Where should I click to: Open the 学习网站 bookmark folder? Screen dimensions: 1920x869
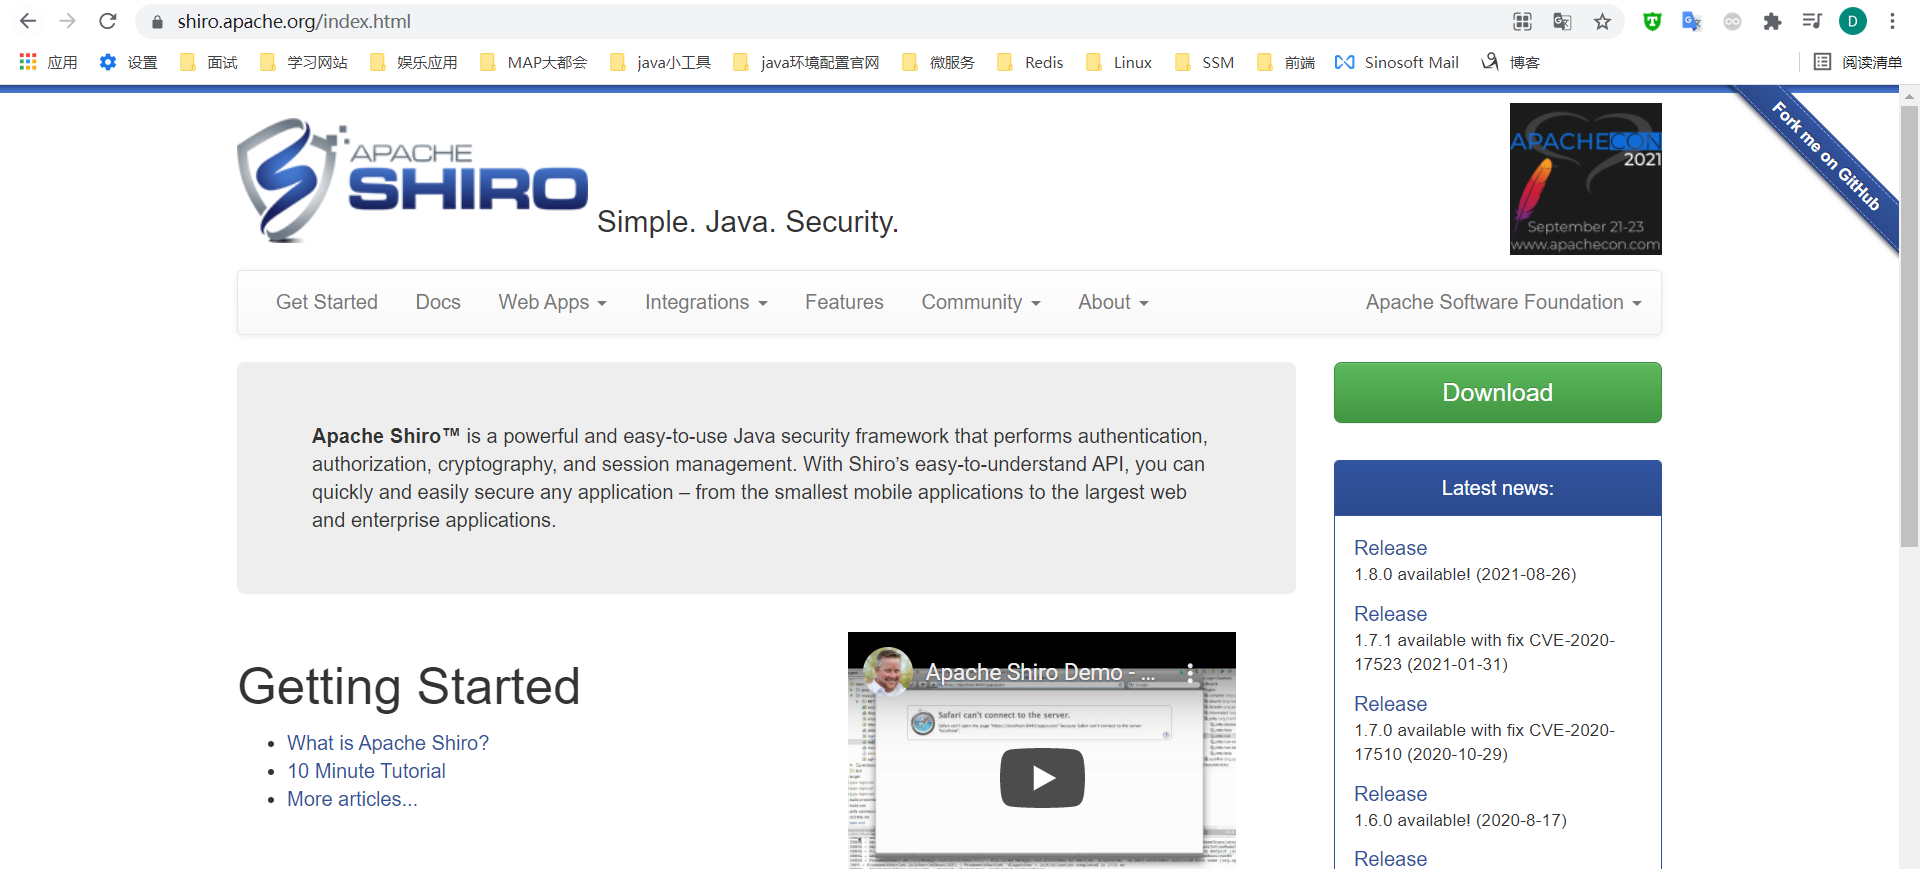303,62
